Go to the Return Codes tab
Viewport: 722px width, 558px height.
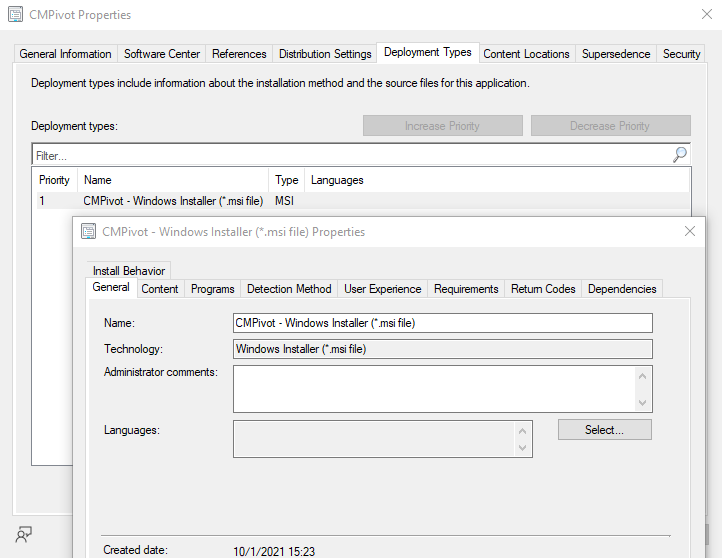tap(543, 289)
